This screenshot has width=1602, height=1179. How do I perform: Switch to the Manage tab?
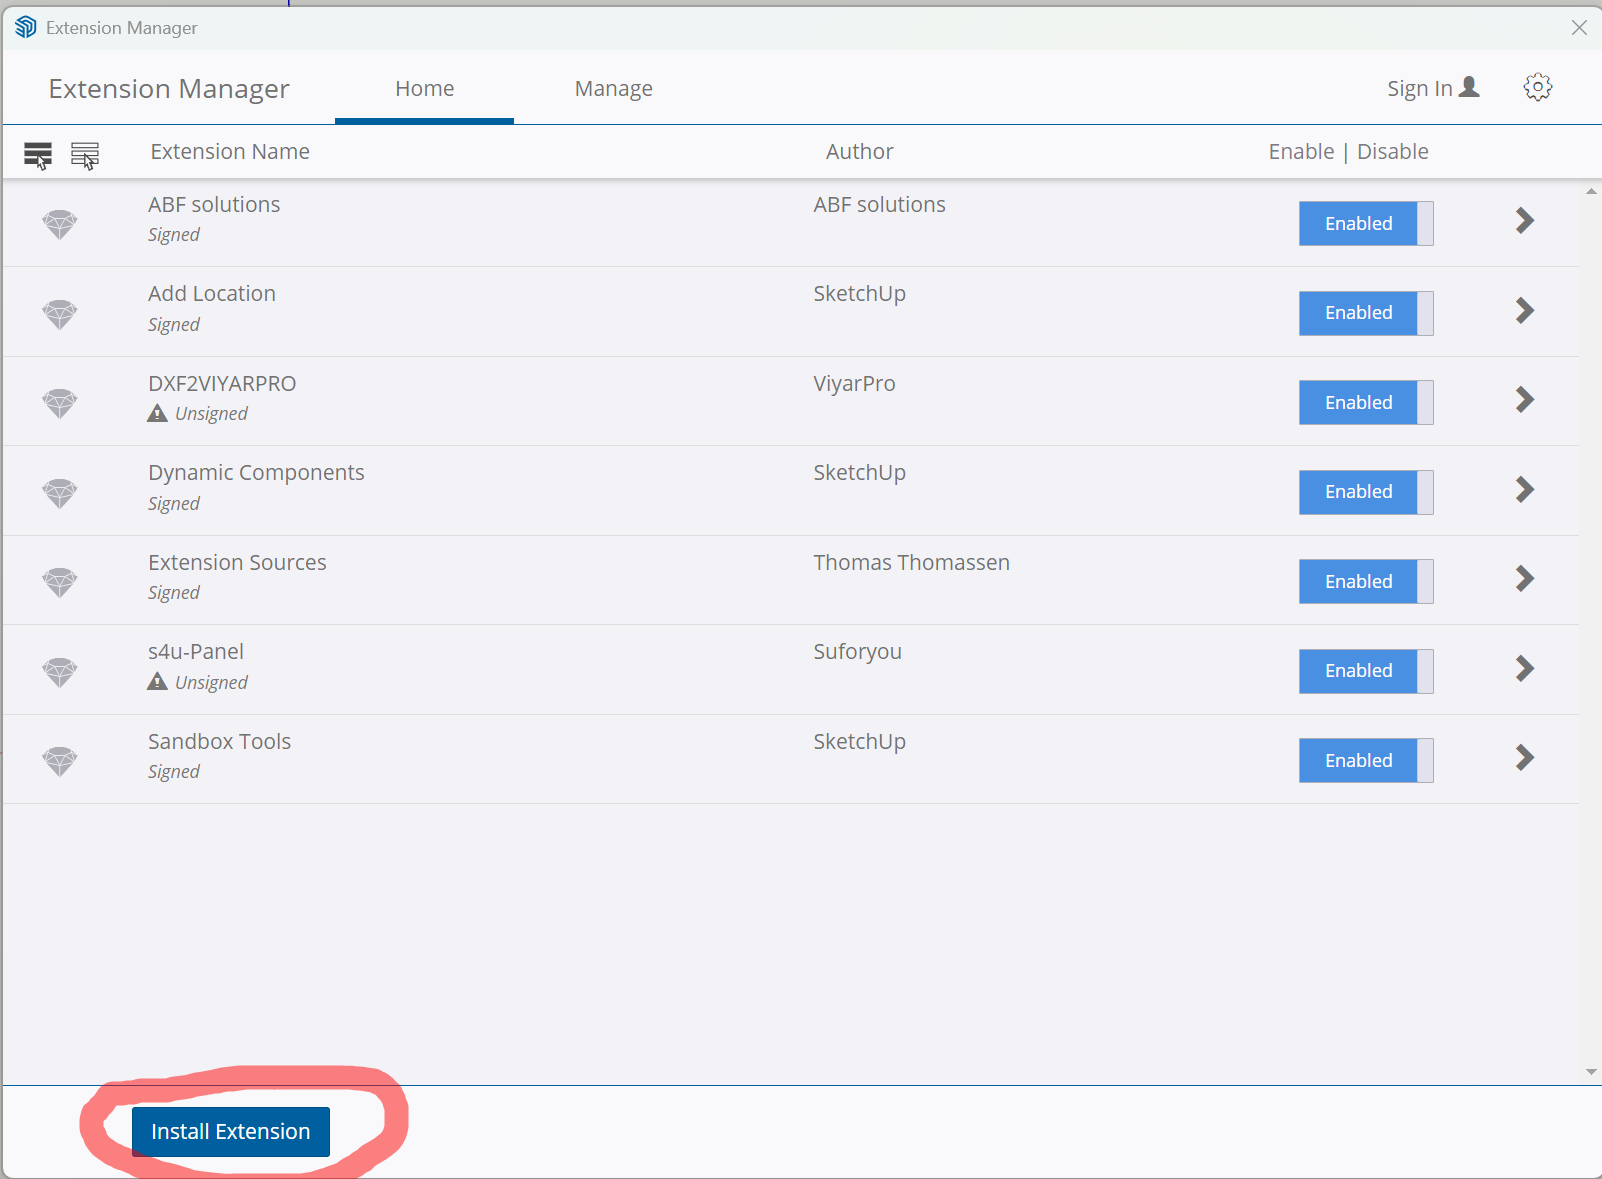click(613, 89)
